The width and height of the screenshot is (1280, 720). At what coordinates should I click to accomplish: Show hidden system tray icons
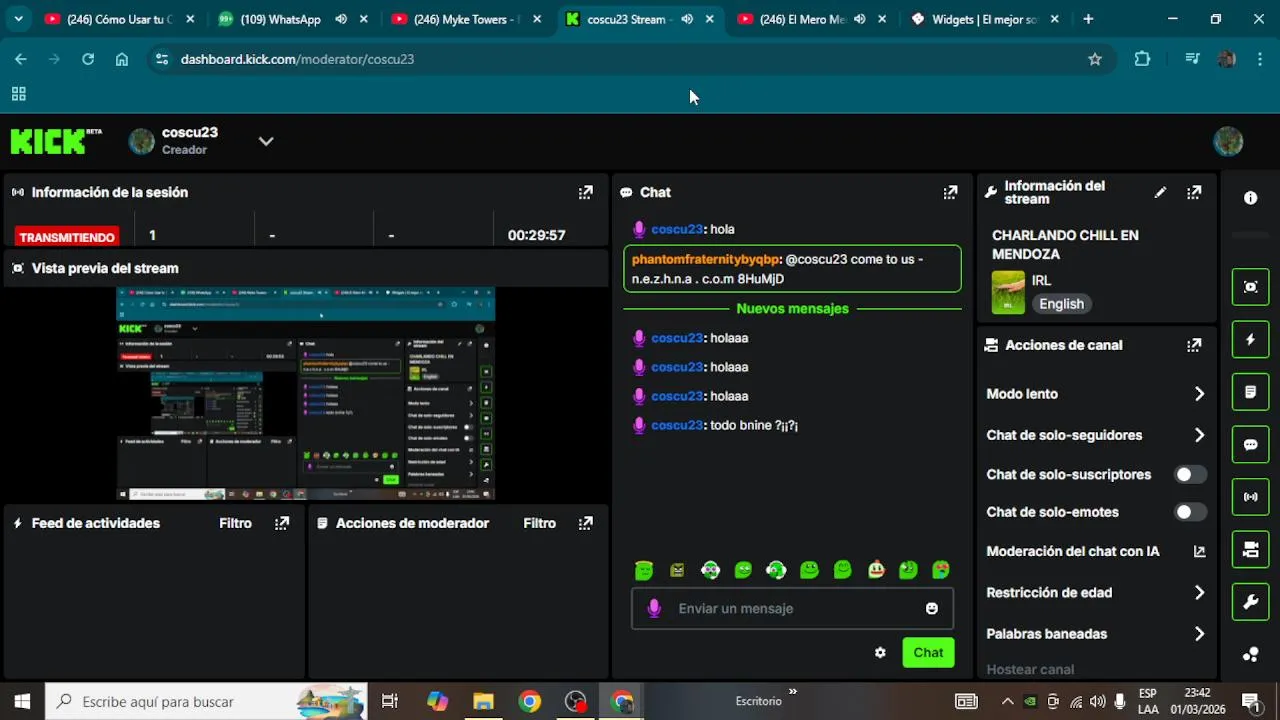coord(1007,701)
